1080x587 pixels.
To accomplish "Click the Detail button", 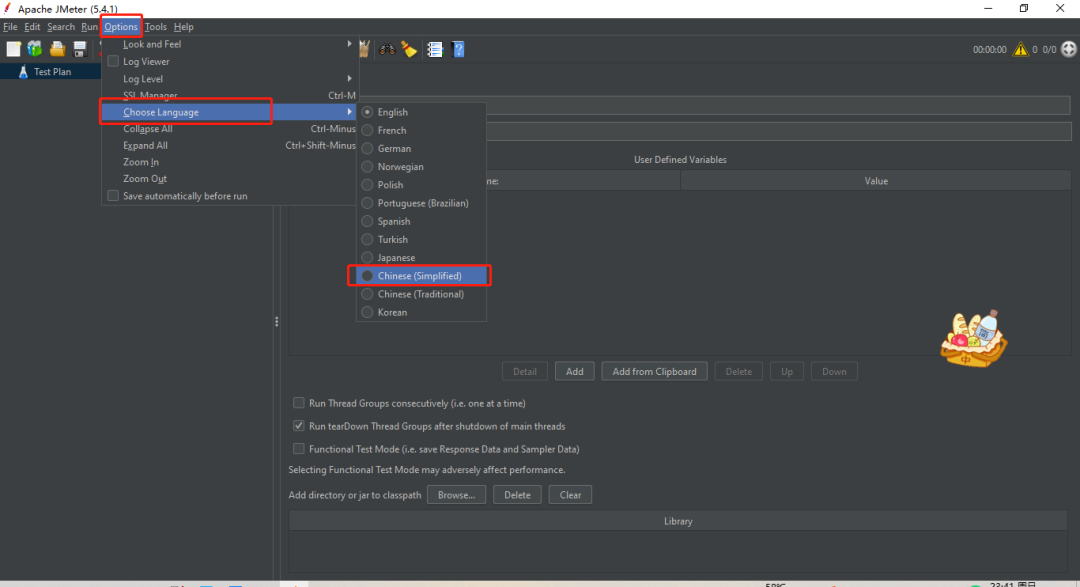I will [x=524, y=371].
